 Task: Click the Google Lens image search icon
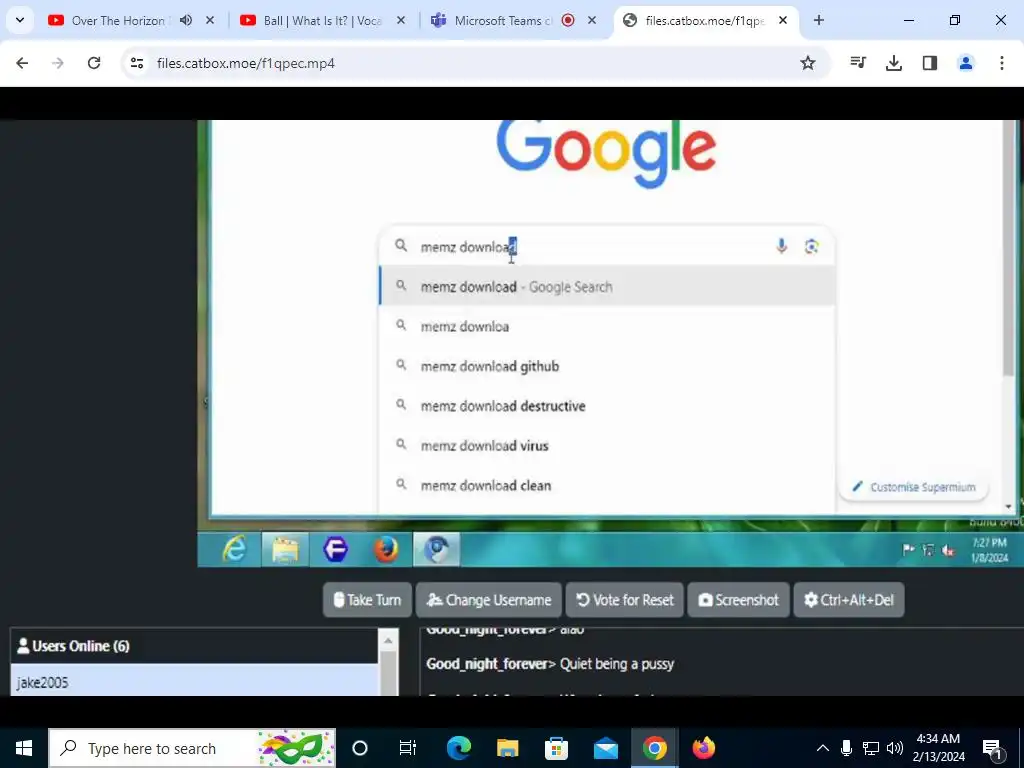tap(811, 246)
